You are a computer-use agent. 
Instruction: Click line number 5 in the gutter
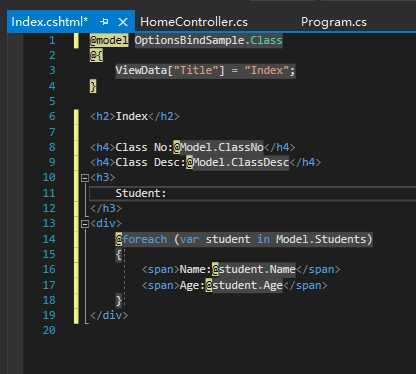(52, 101)
